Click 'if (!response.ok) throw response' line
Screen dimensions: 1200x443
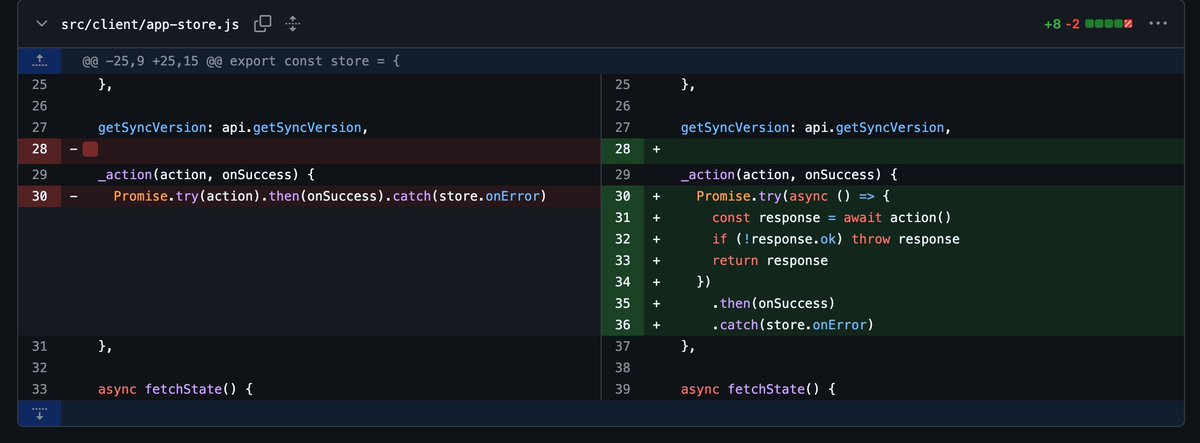[836, 239]
